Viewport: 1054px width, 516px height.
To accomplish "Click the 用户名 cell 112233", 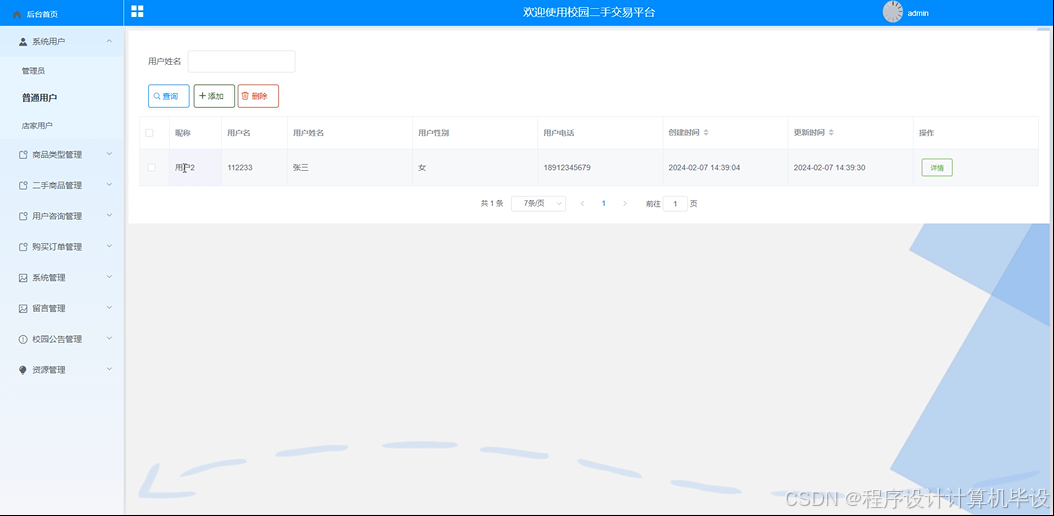I will 240,168.
